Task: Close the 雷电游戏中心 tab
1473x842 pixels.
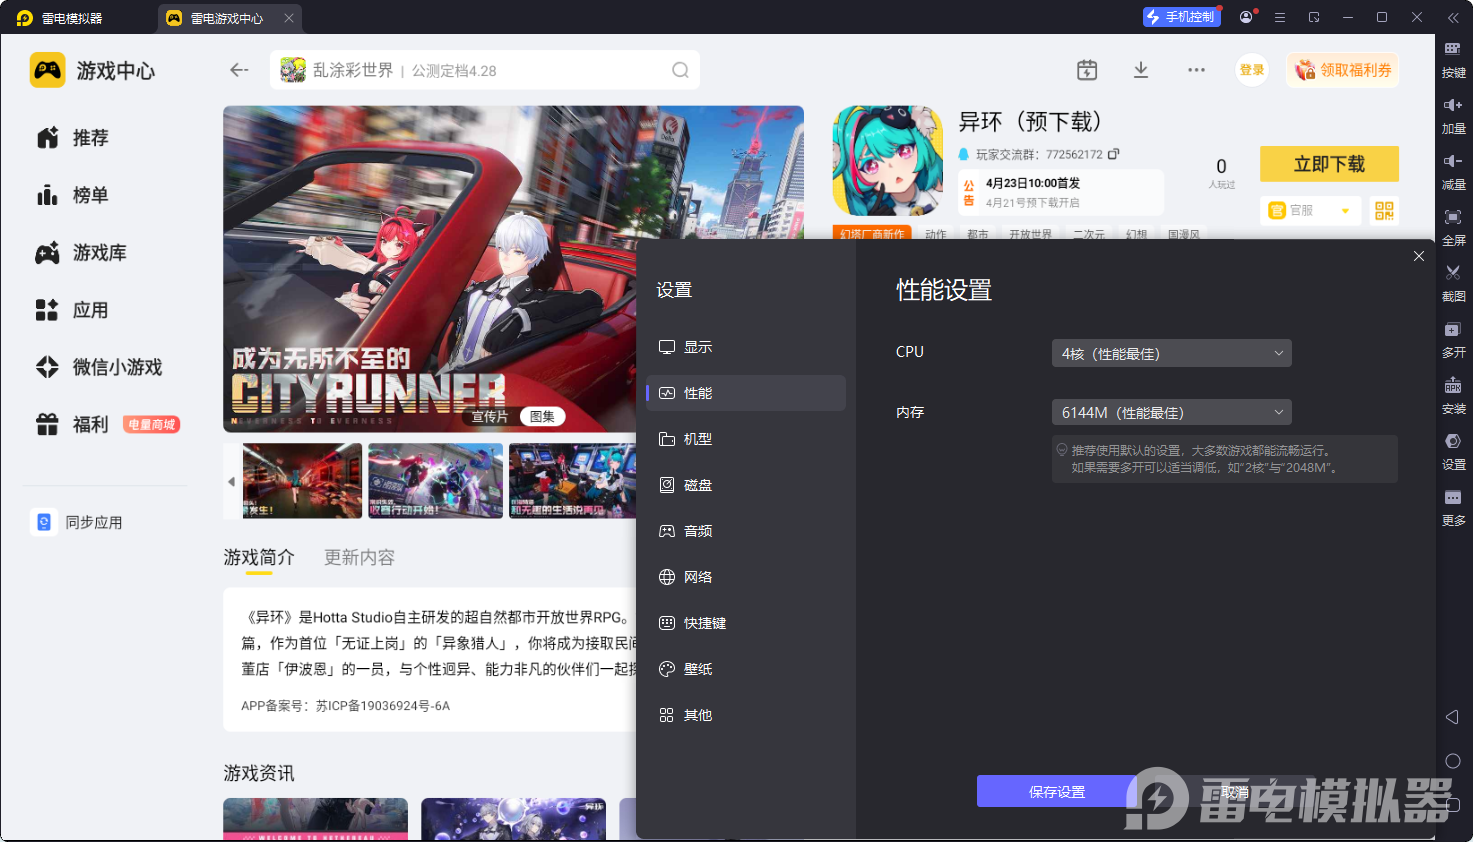Action: [x=289, y=18]
